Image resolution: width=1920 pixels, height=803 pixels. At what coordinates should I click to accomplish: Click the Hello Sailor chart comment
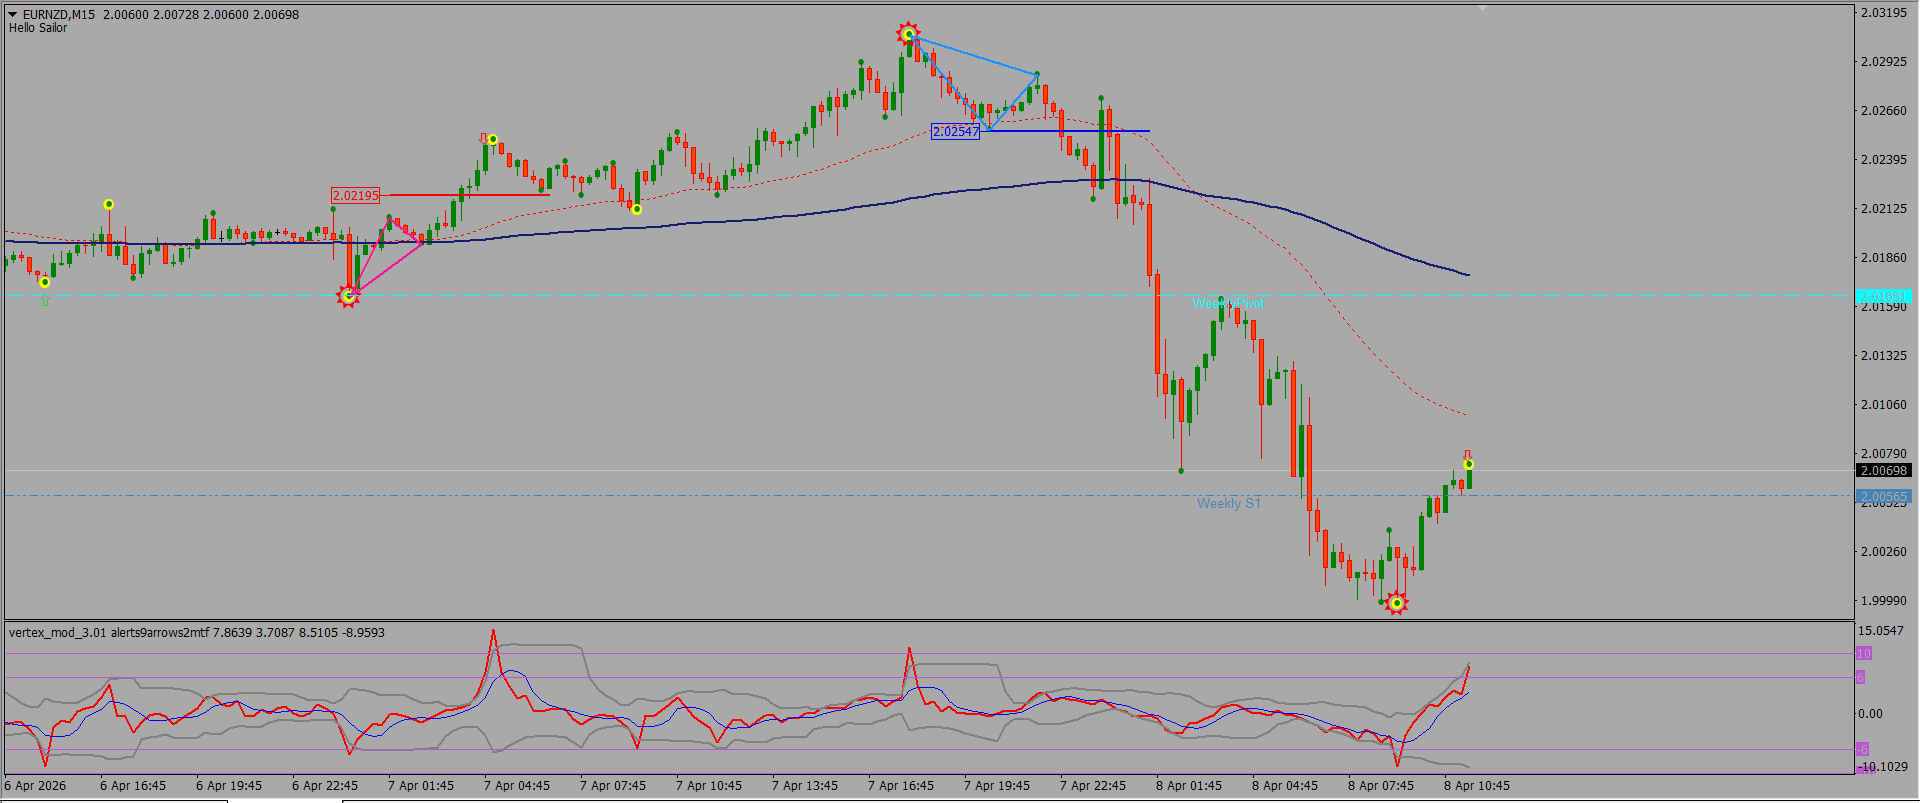point(38,28)
